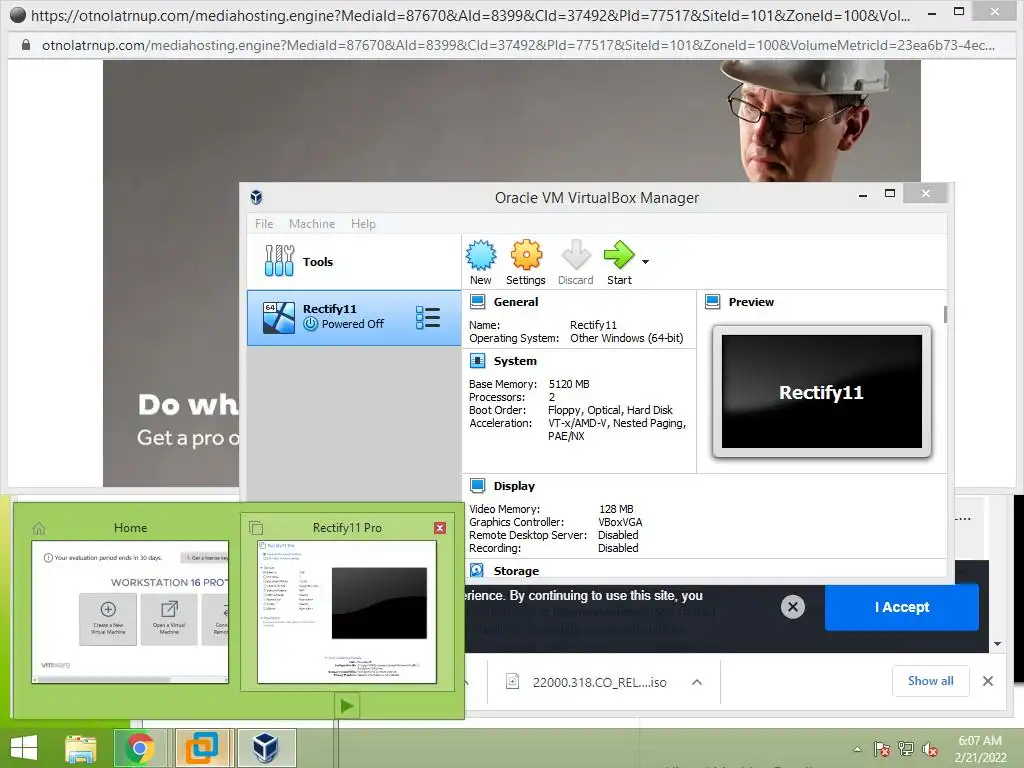1024x768 pixels.
Task: Click the Action Center flag tray icon
Action: (881, 749)
